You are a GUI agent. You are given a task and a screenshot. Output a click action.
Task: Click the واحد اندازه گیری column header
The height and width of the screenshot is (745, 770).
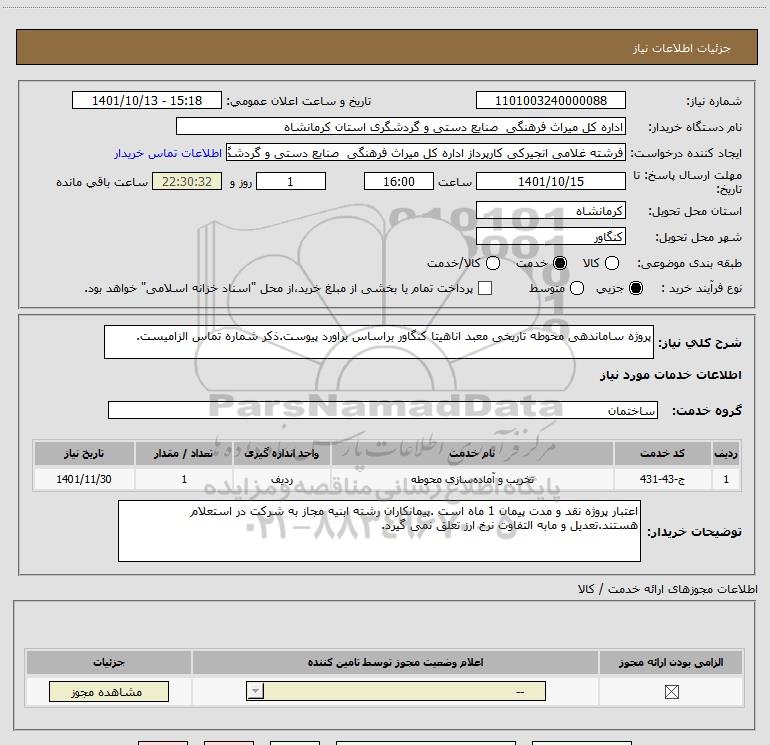click(282, 453)
